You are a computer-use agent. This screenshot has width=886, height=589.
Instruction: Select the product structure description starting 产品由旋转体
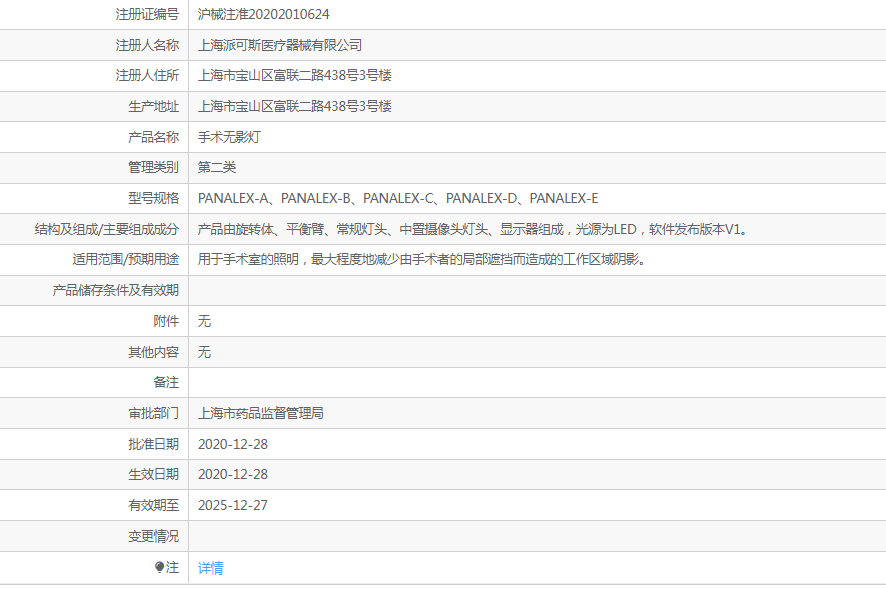tap(474, 229)
